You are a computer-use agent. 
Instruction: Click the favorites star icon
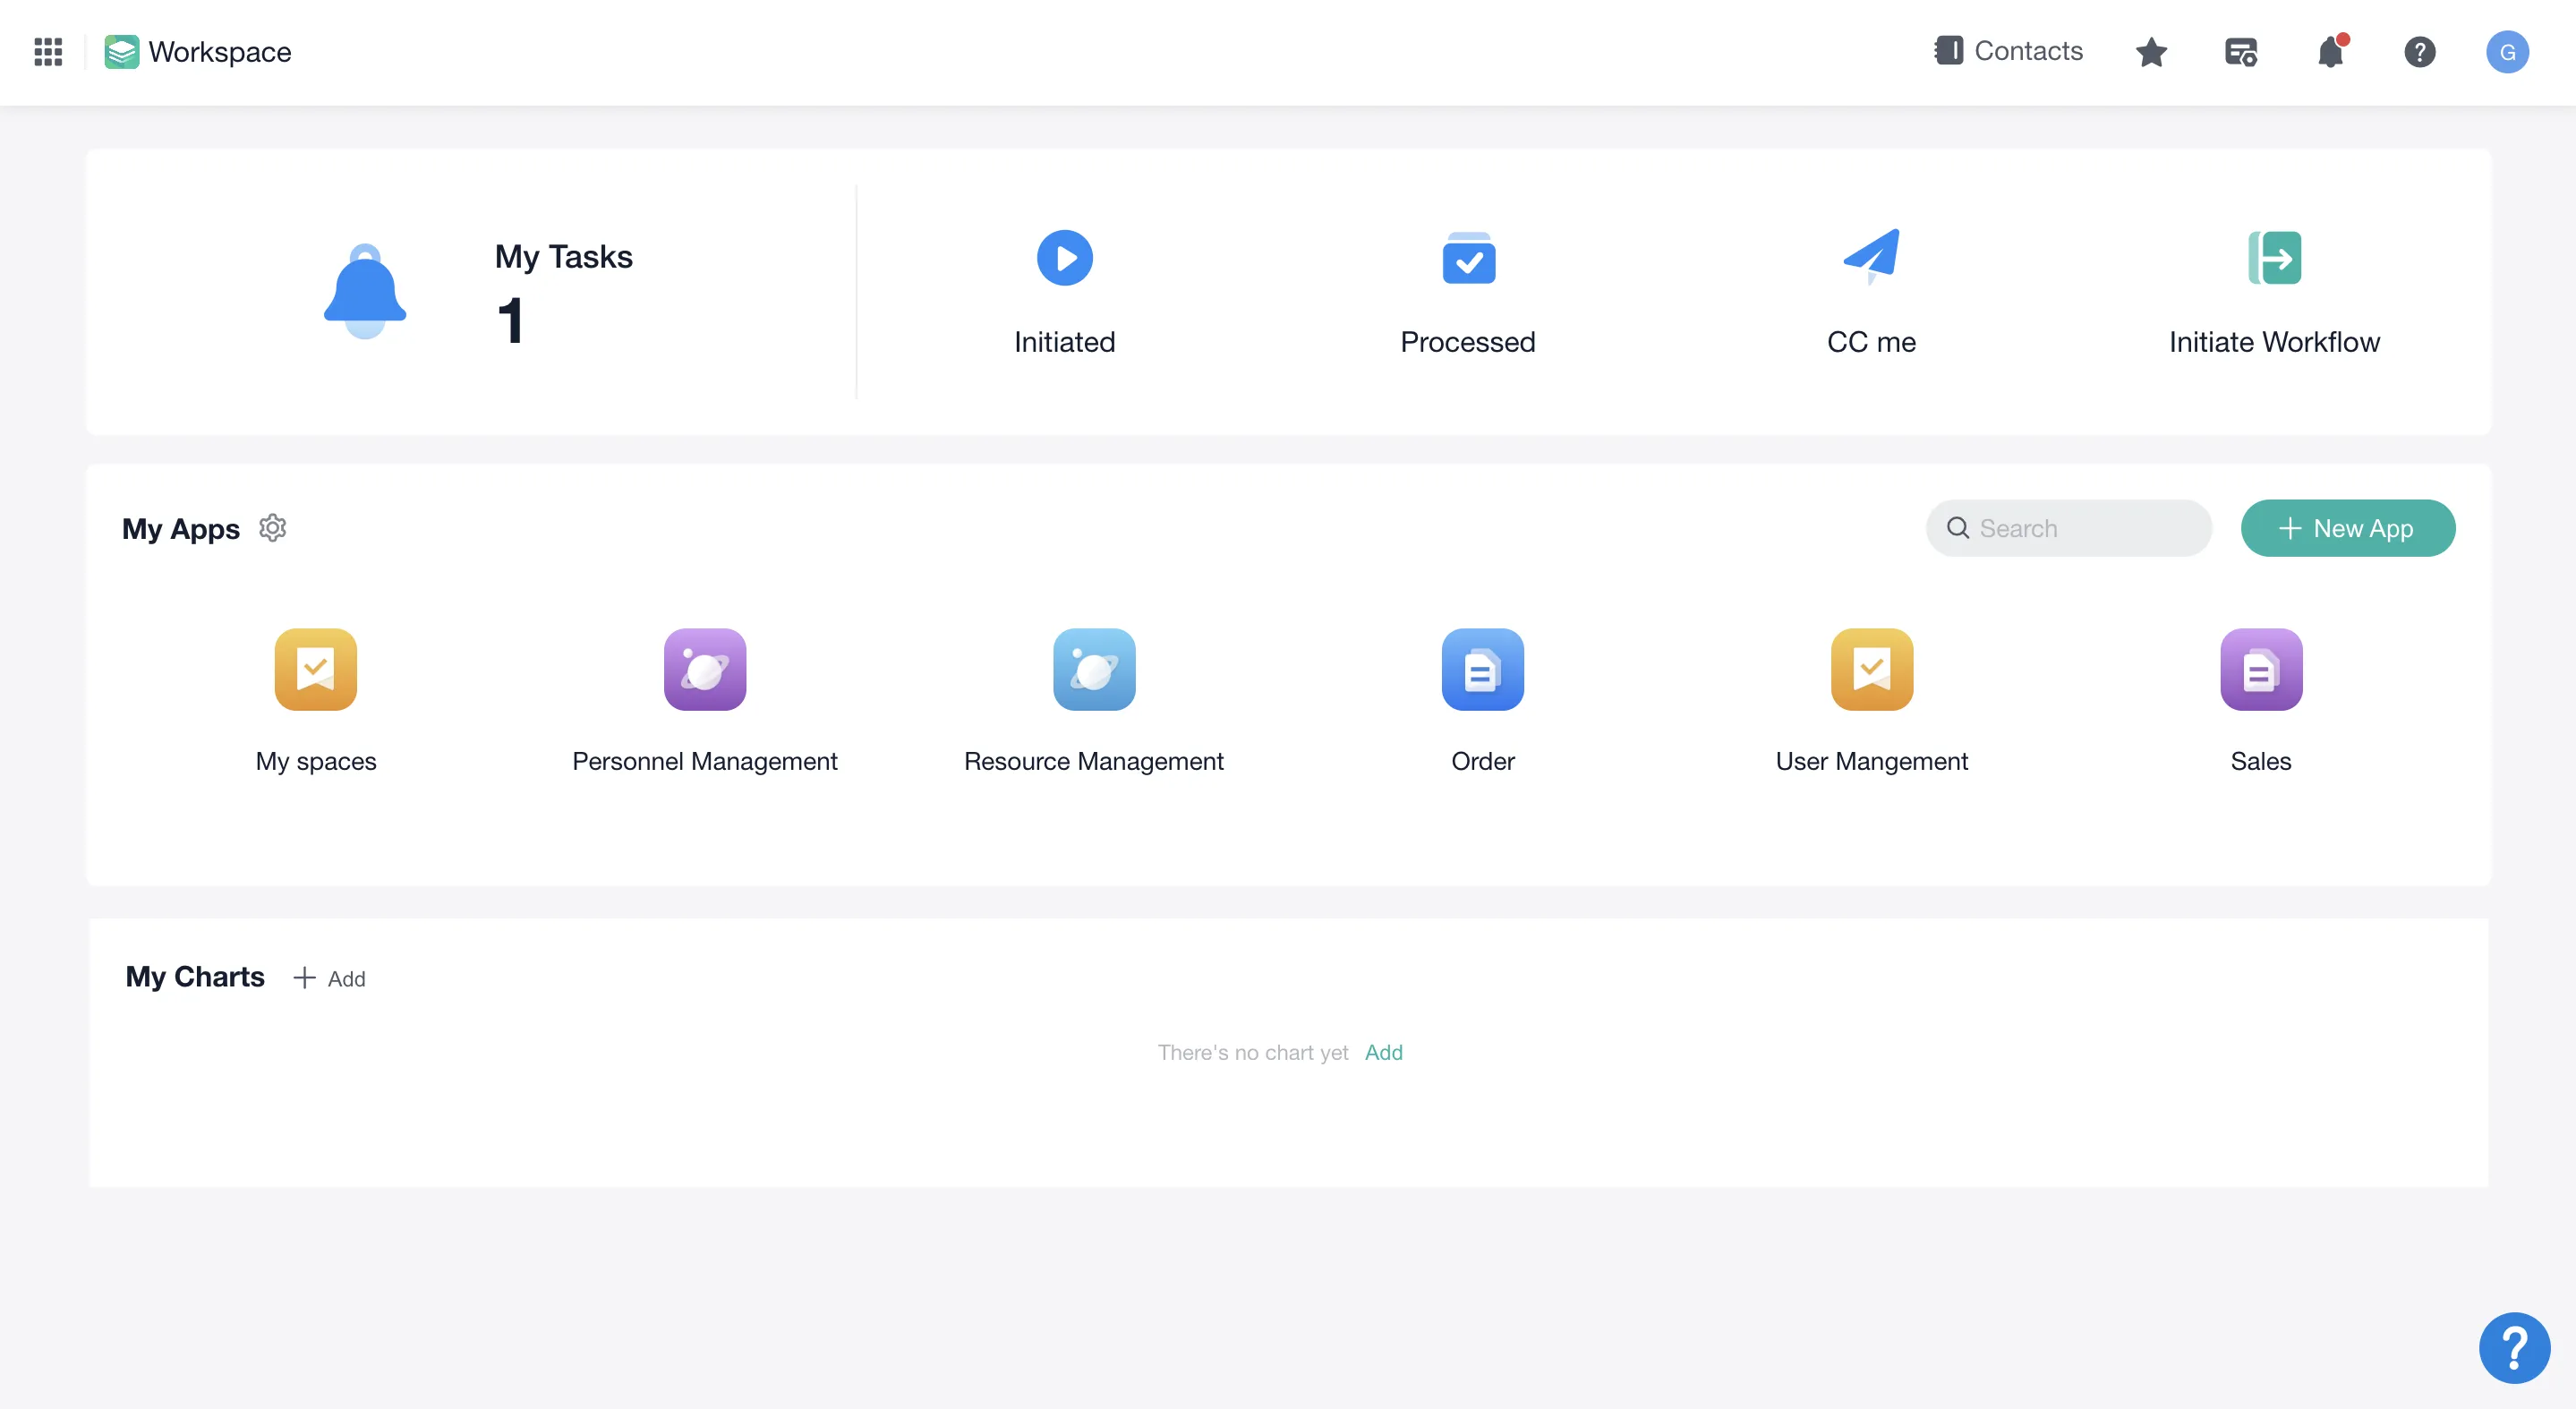[2151, 51]
